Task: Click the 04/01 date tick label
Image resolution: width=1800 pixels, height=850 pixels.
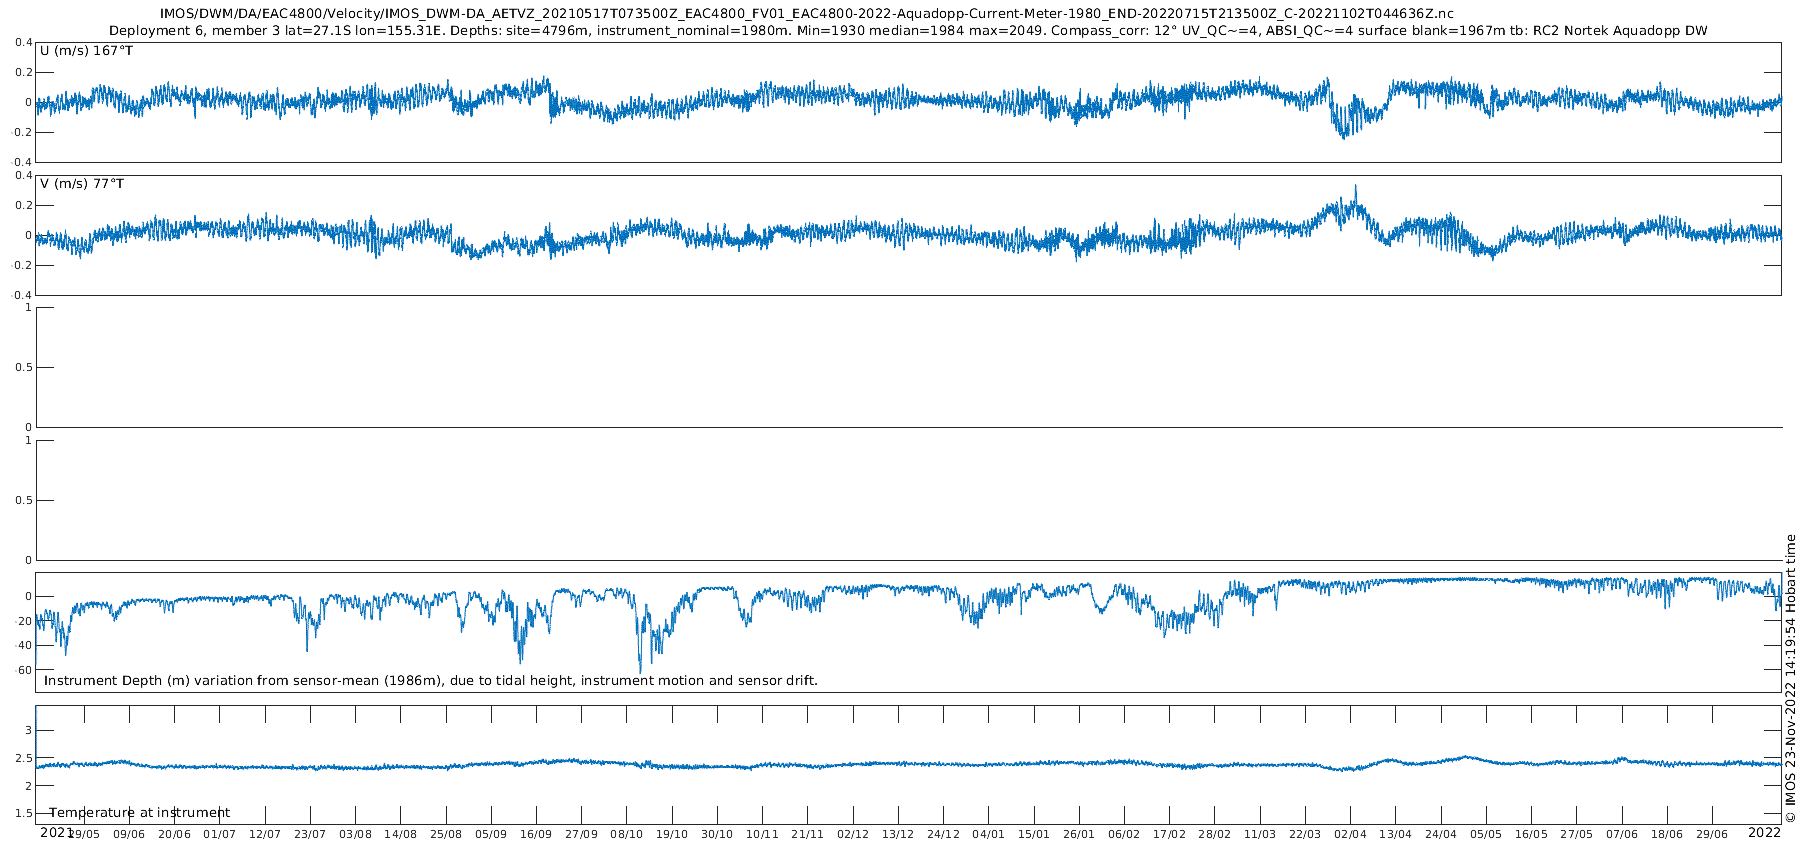Action: (988, 834)
